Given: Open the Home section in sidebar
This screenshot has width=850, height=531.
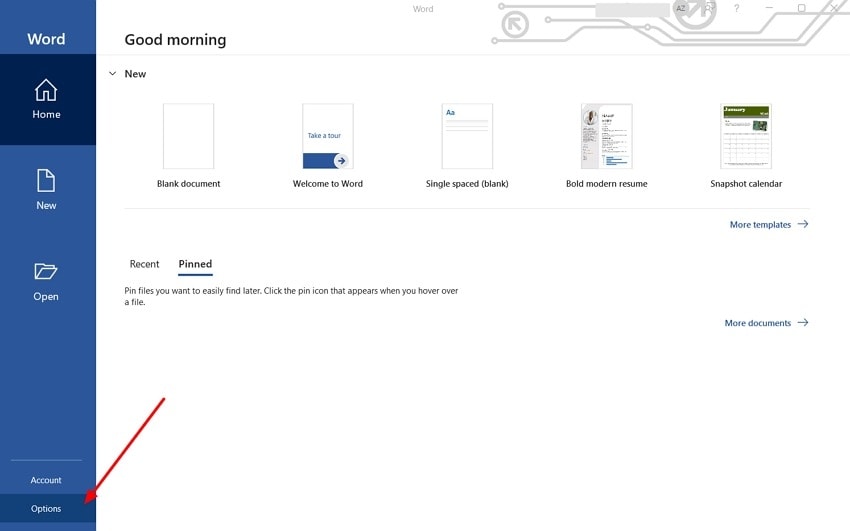Looking at the screenshot, I should [x=47, y=99].
